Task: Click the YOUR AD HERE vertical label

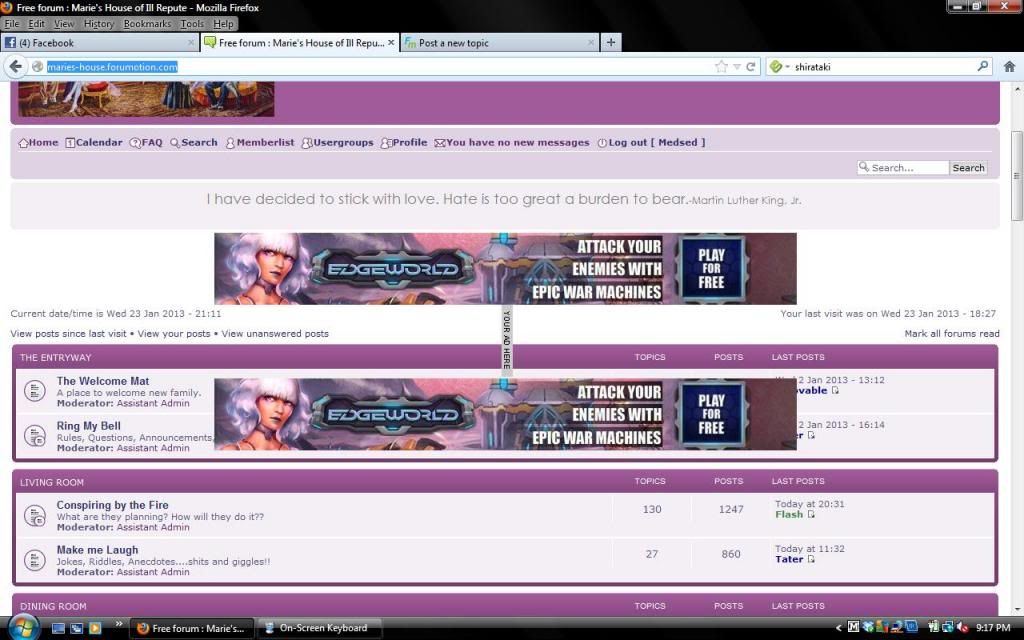Action: (x=507, y=340)
